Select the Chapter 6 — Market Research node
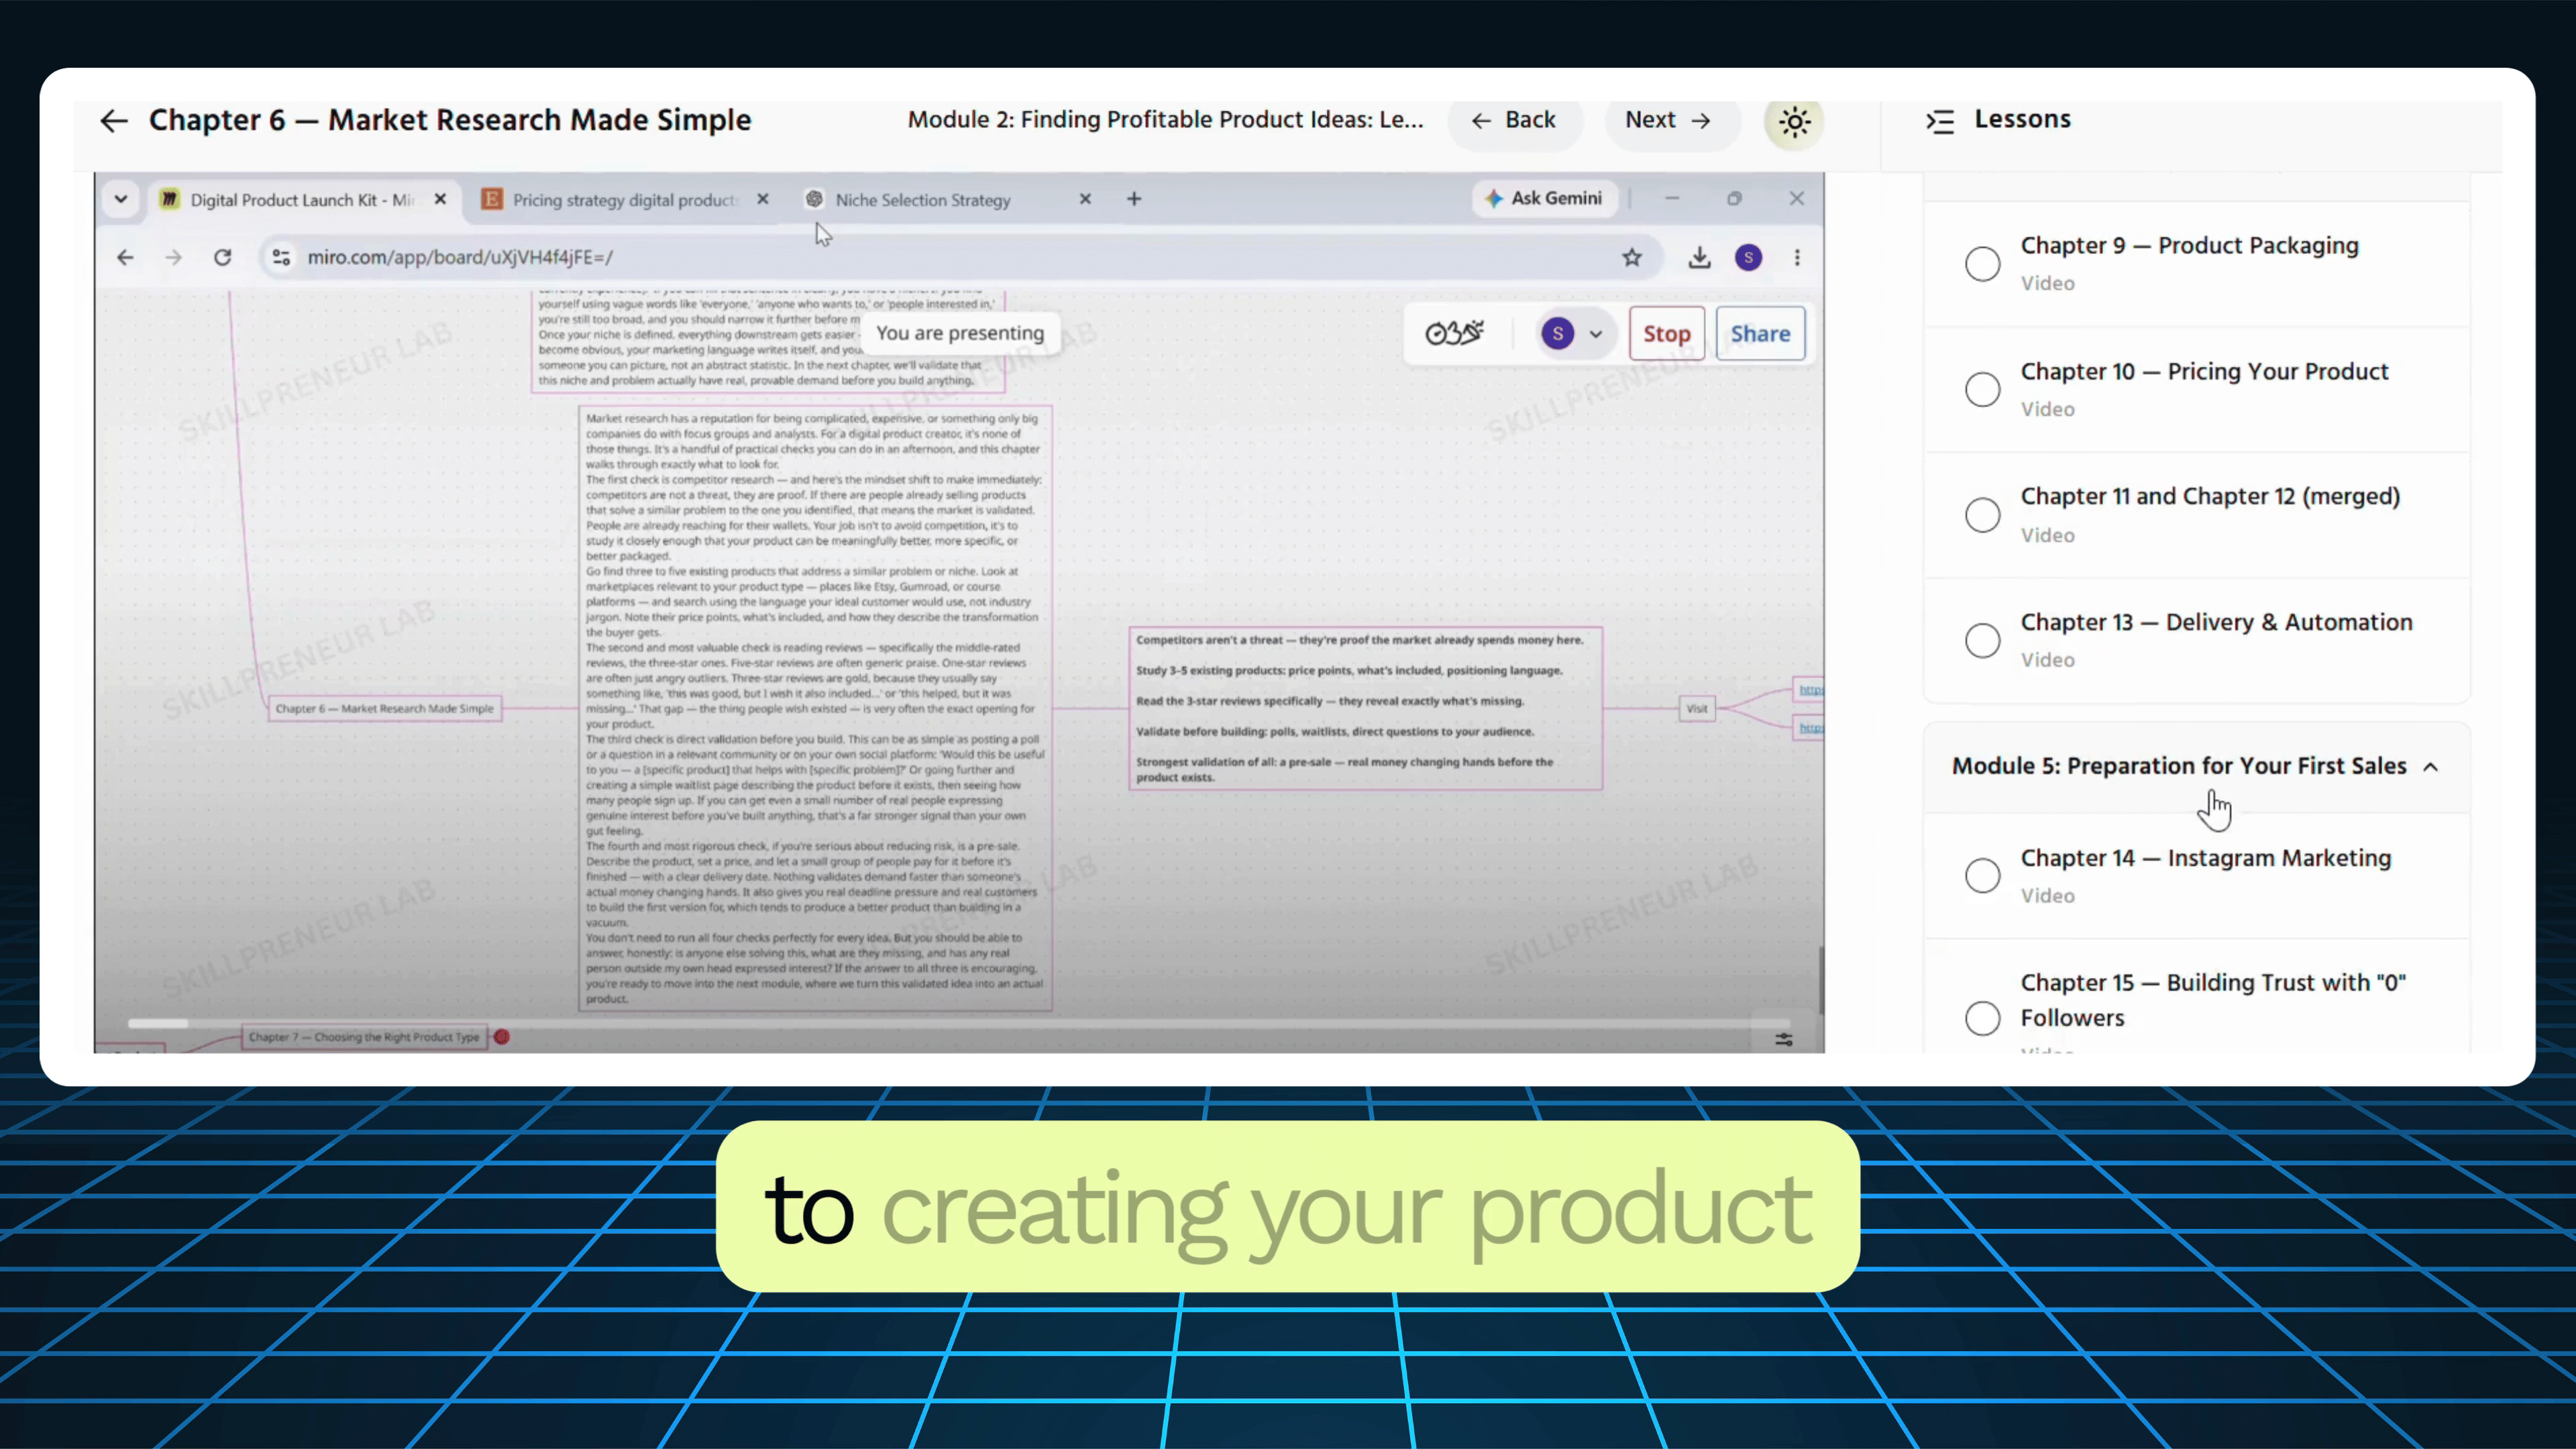This screenshot has width=2576, height=1449. point(384,708)
